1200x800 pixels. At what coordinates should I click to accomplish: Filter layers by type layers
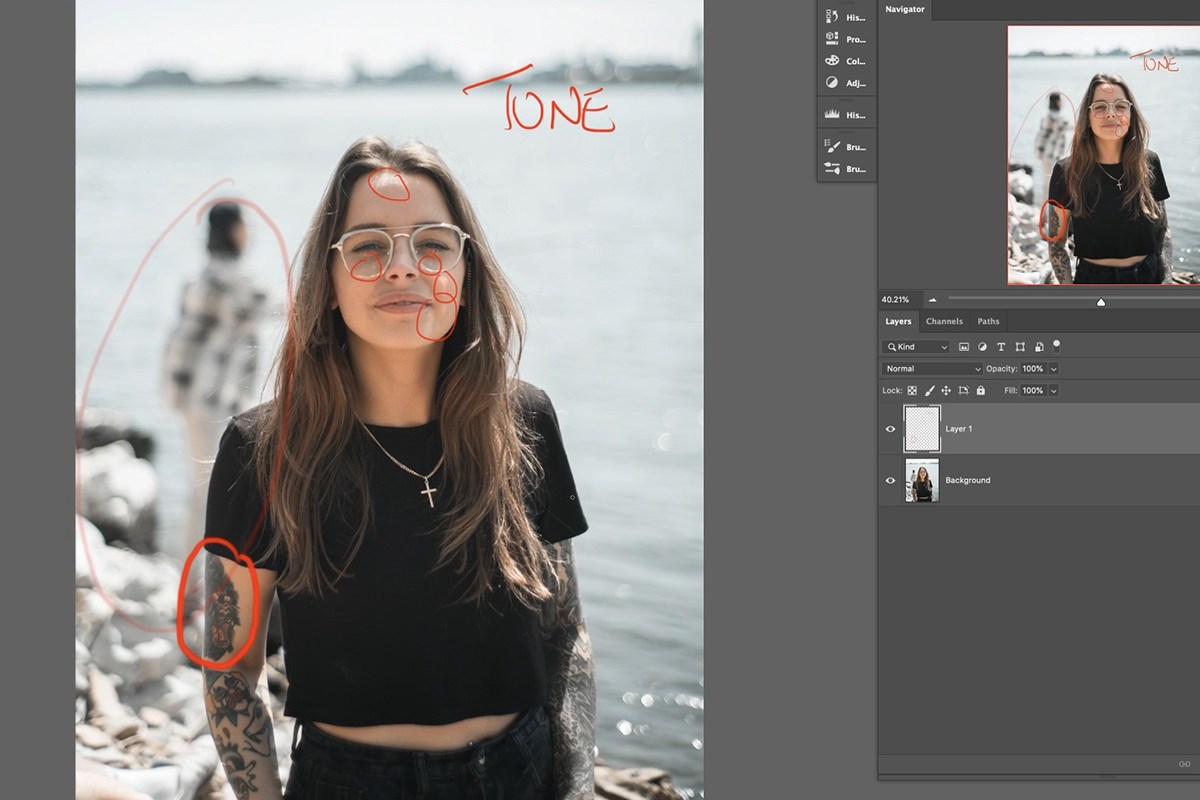click(1001, 347)
